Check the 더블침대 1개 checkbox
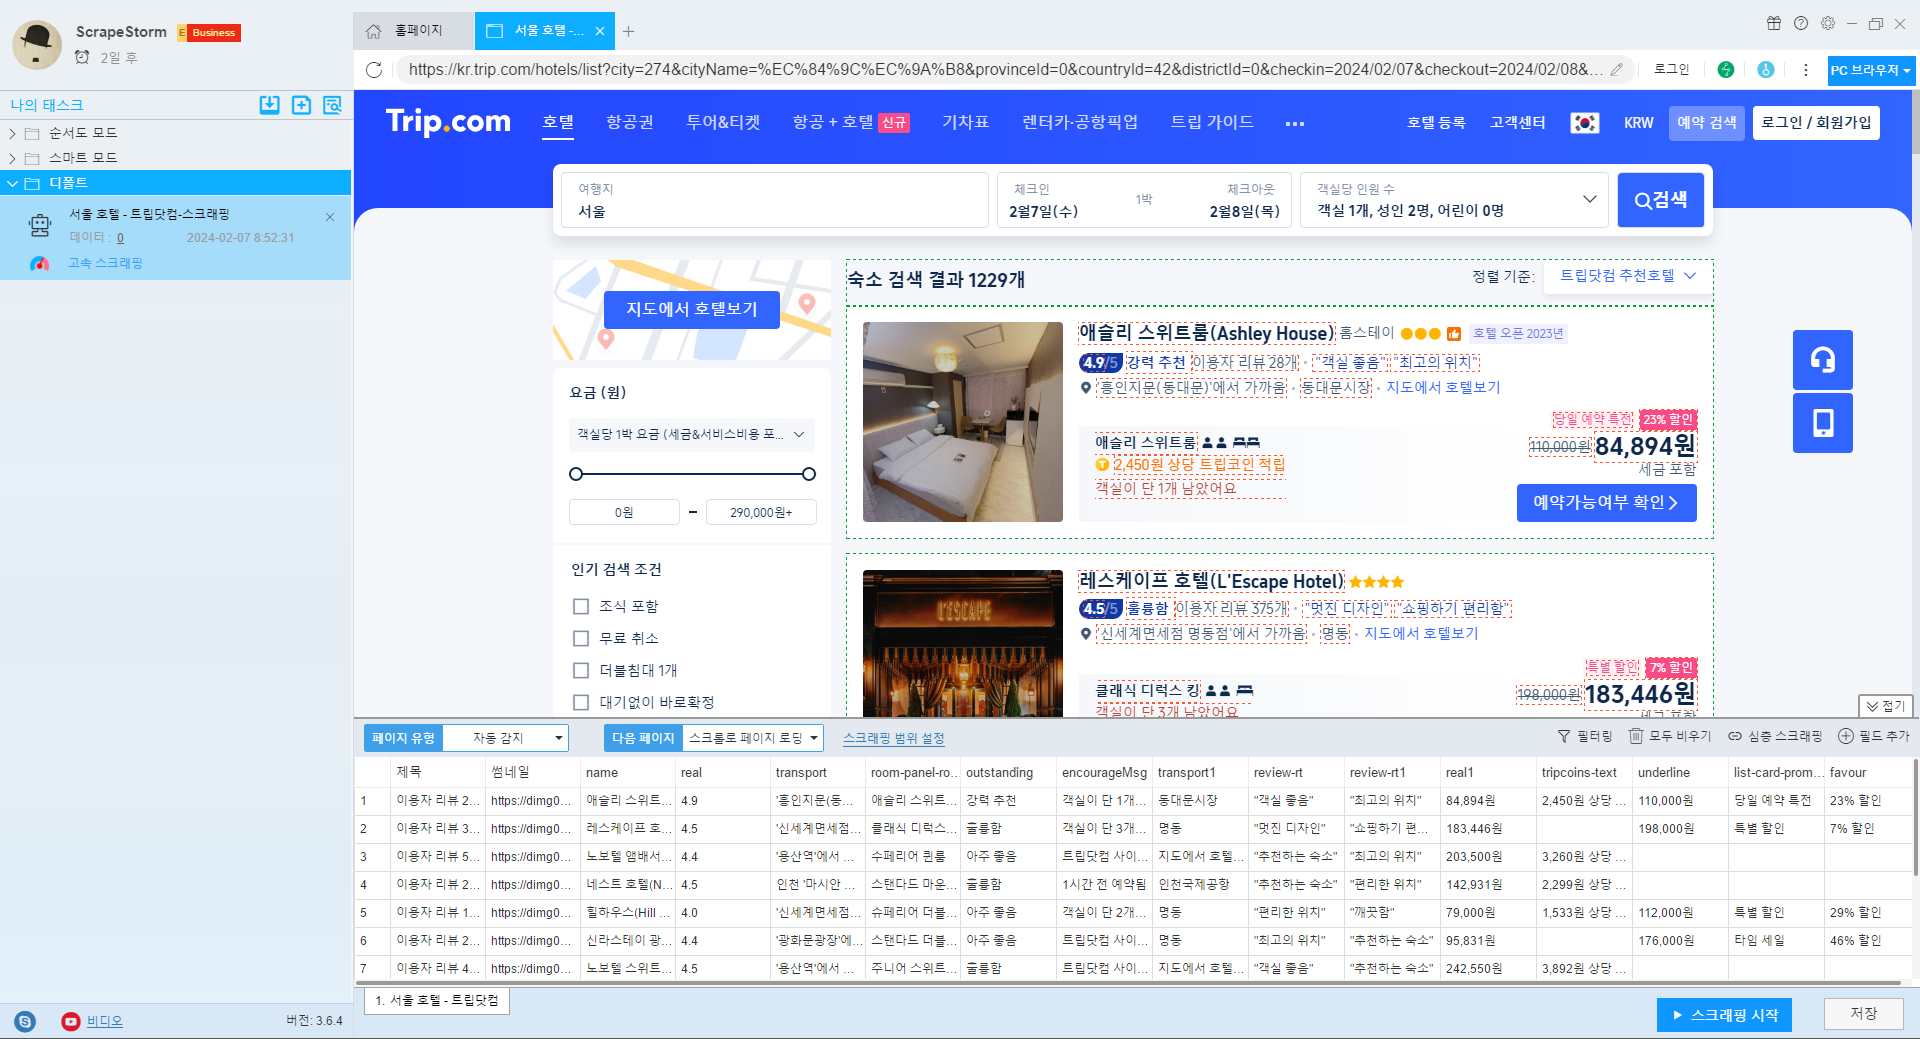Viewport: 1920px width, 1039px height. (x=581, y=671)
